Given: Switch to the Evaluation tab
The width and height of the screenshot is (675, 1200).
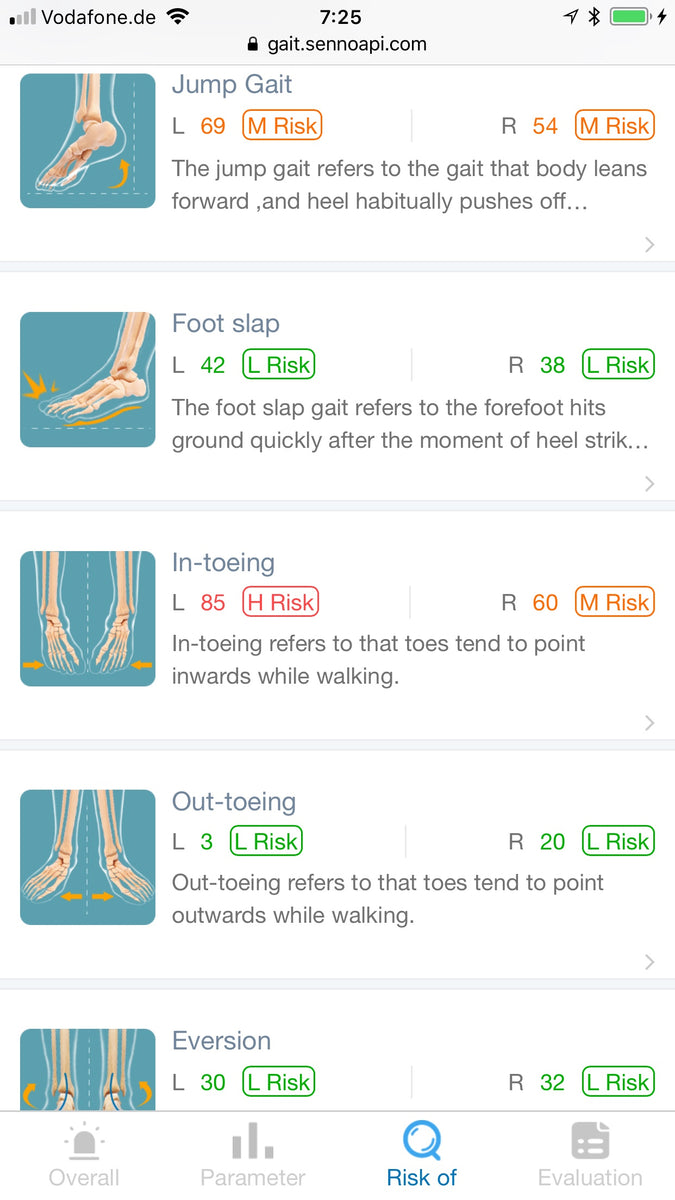Looking at the screenshot, I should pyautogui.click(x=590, y=1155).
